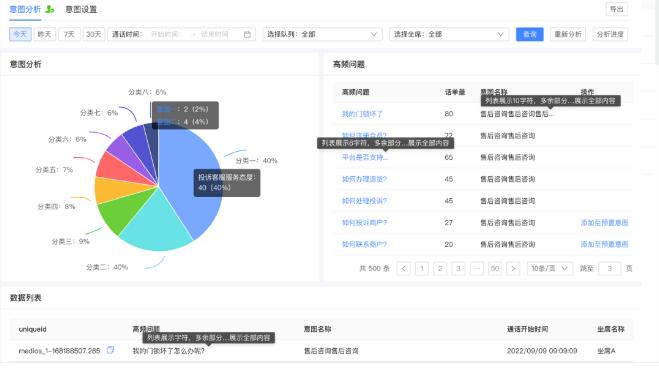The height and width of the screenshot is (373, 659).
Task: Open the question link with 20 calls
Action: (364, 244)
